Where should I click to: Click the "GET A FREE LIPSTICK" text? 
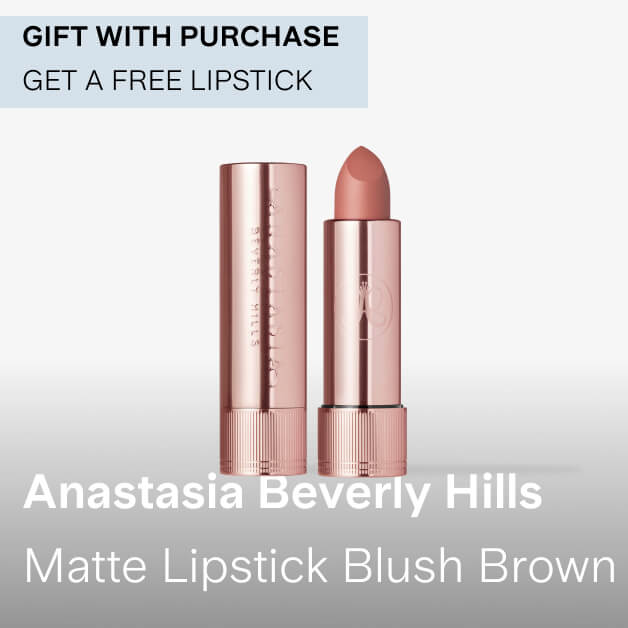coord(167,80)
